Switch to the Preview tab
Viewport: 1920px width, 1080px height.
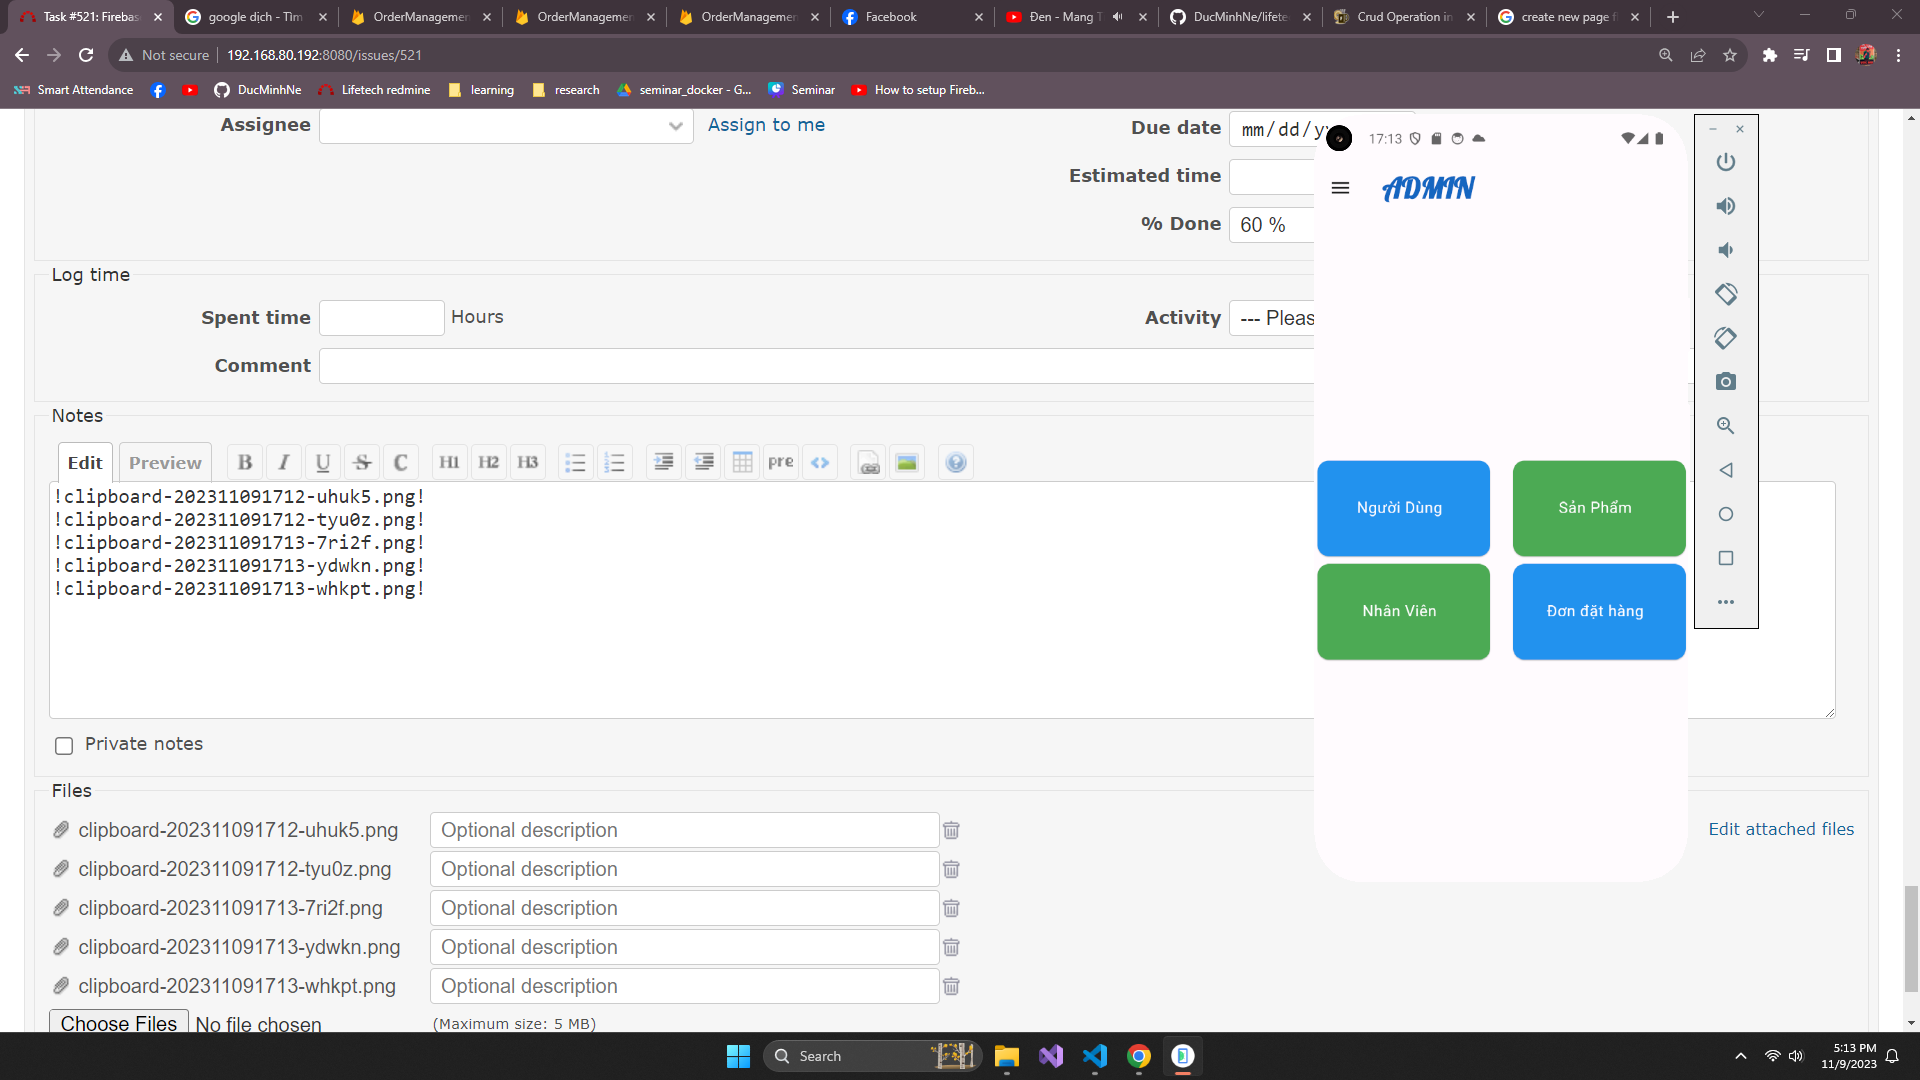pyautogui.click(x=165, y=463)
